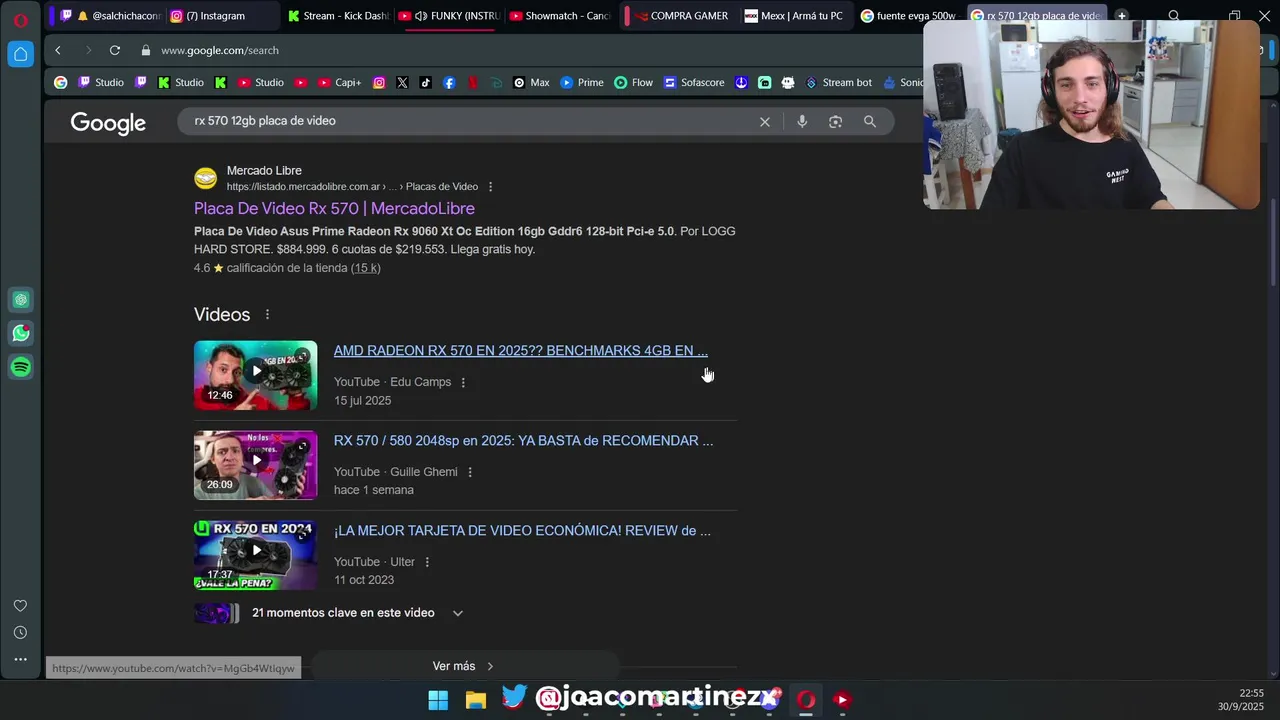
Task: Click the (15 k) store rating link
Action: click(x=365, y=268)
